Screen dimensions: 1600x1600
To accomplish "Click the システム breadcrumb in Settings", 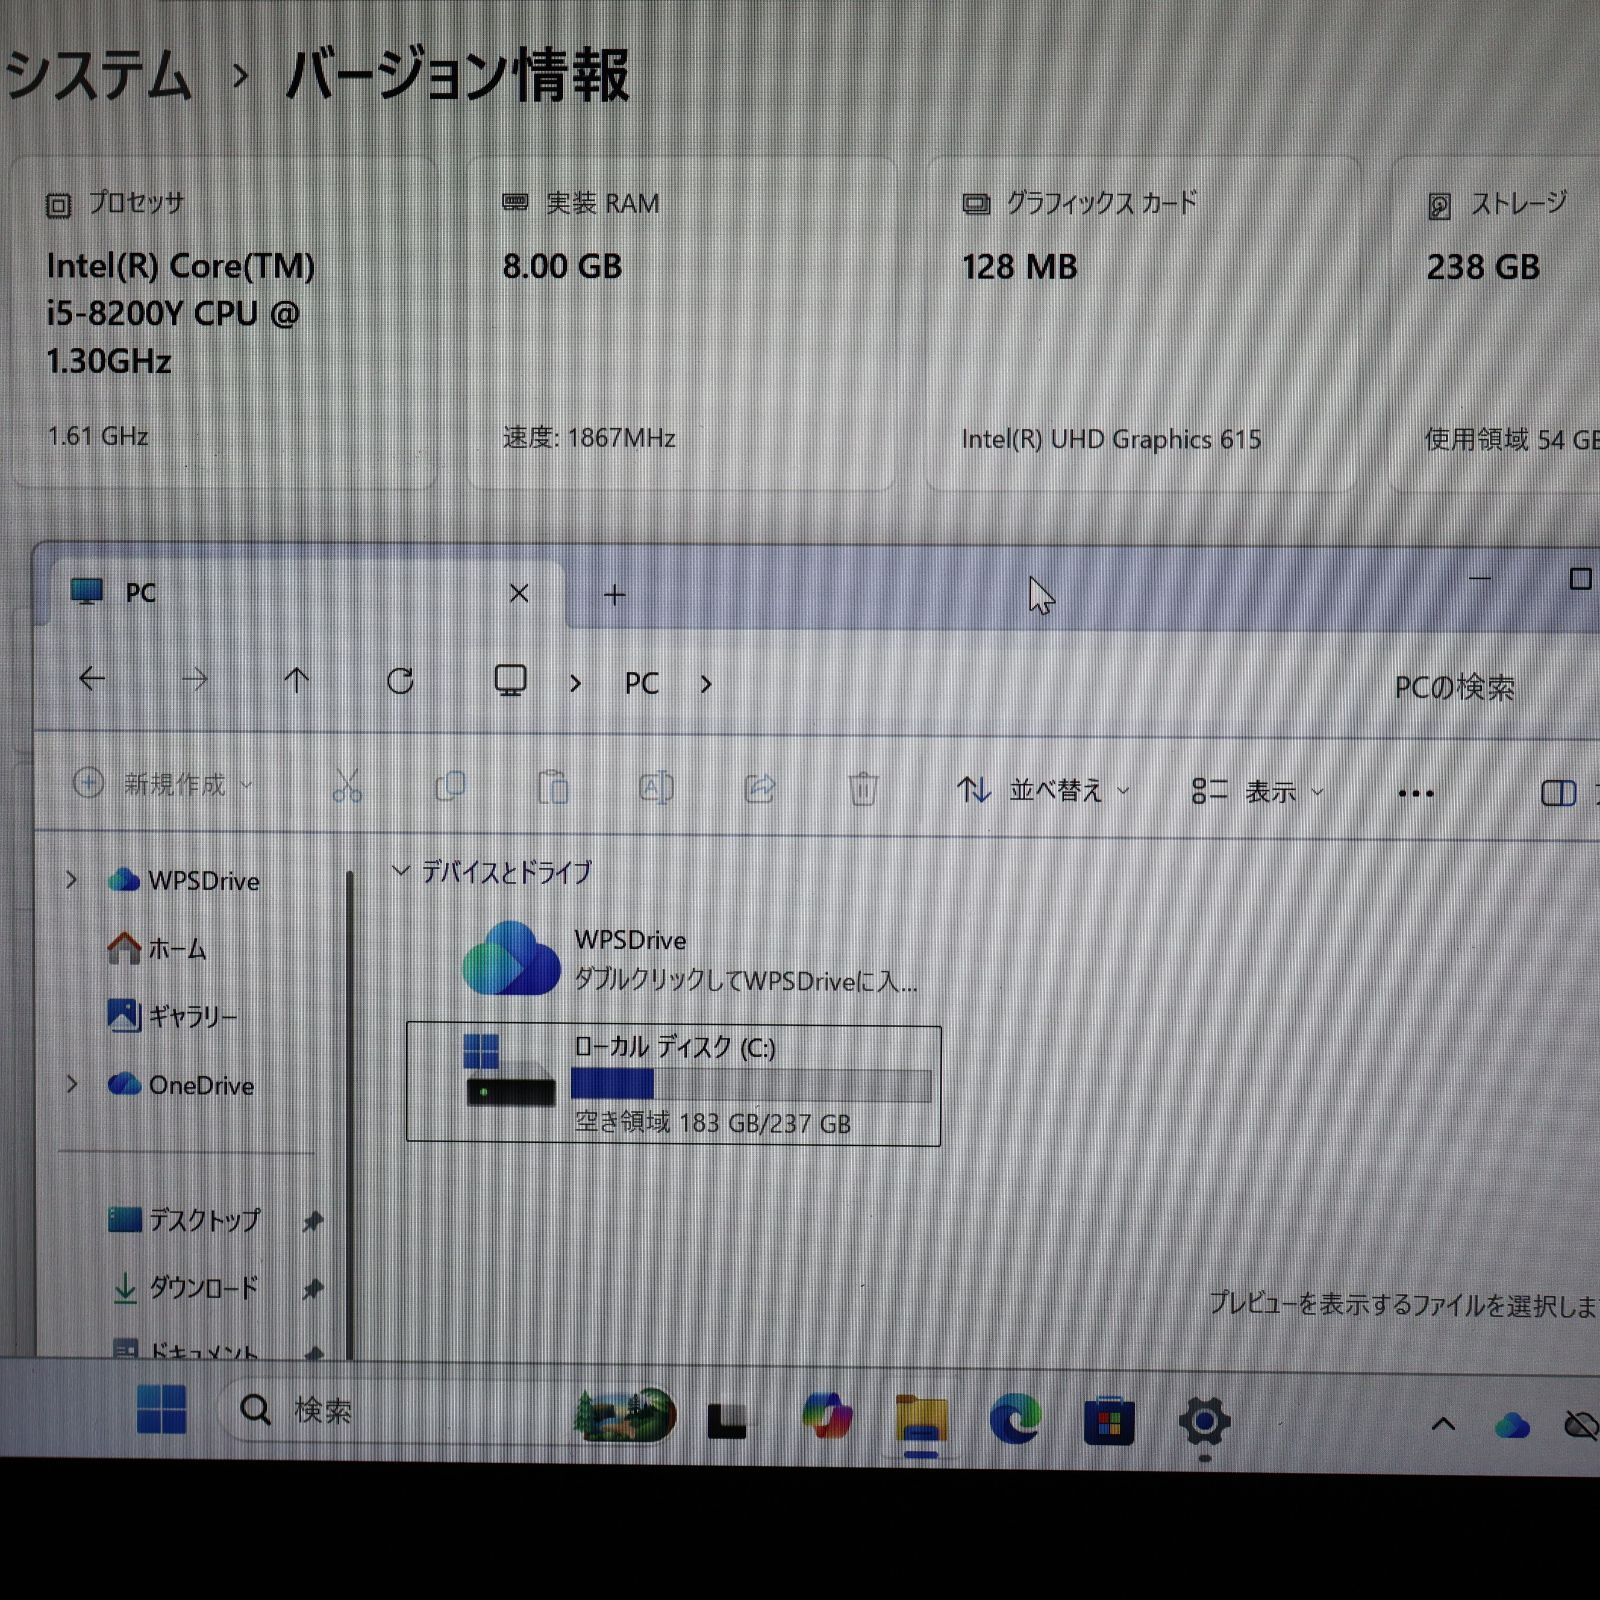I will (x=97, y=76).
